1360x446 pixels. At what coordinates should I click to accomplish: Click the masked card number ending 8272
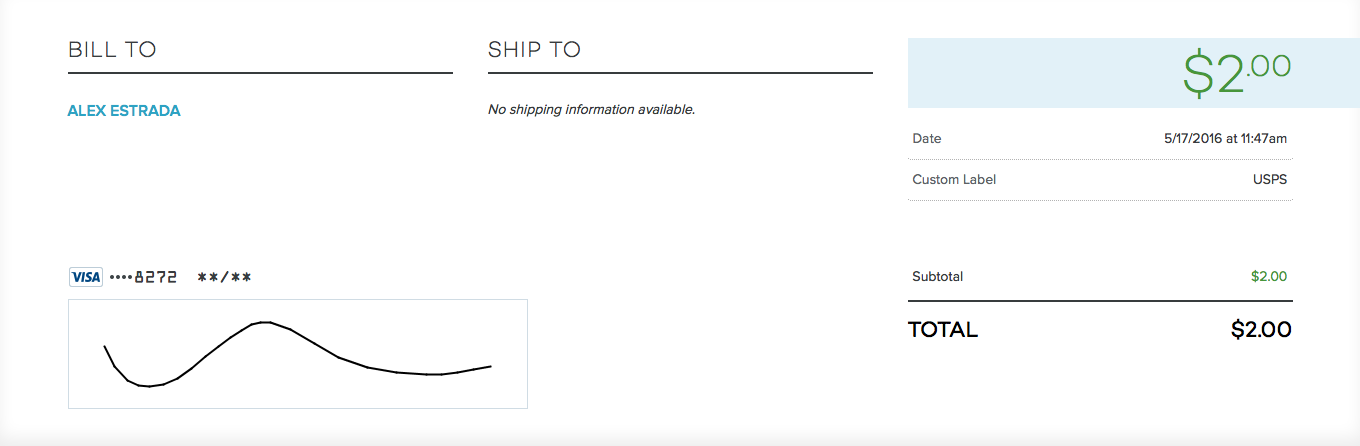pyautogui.click(x=143, y=277)
